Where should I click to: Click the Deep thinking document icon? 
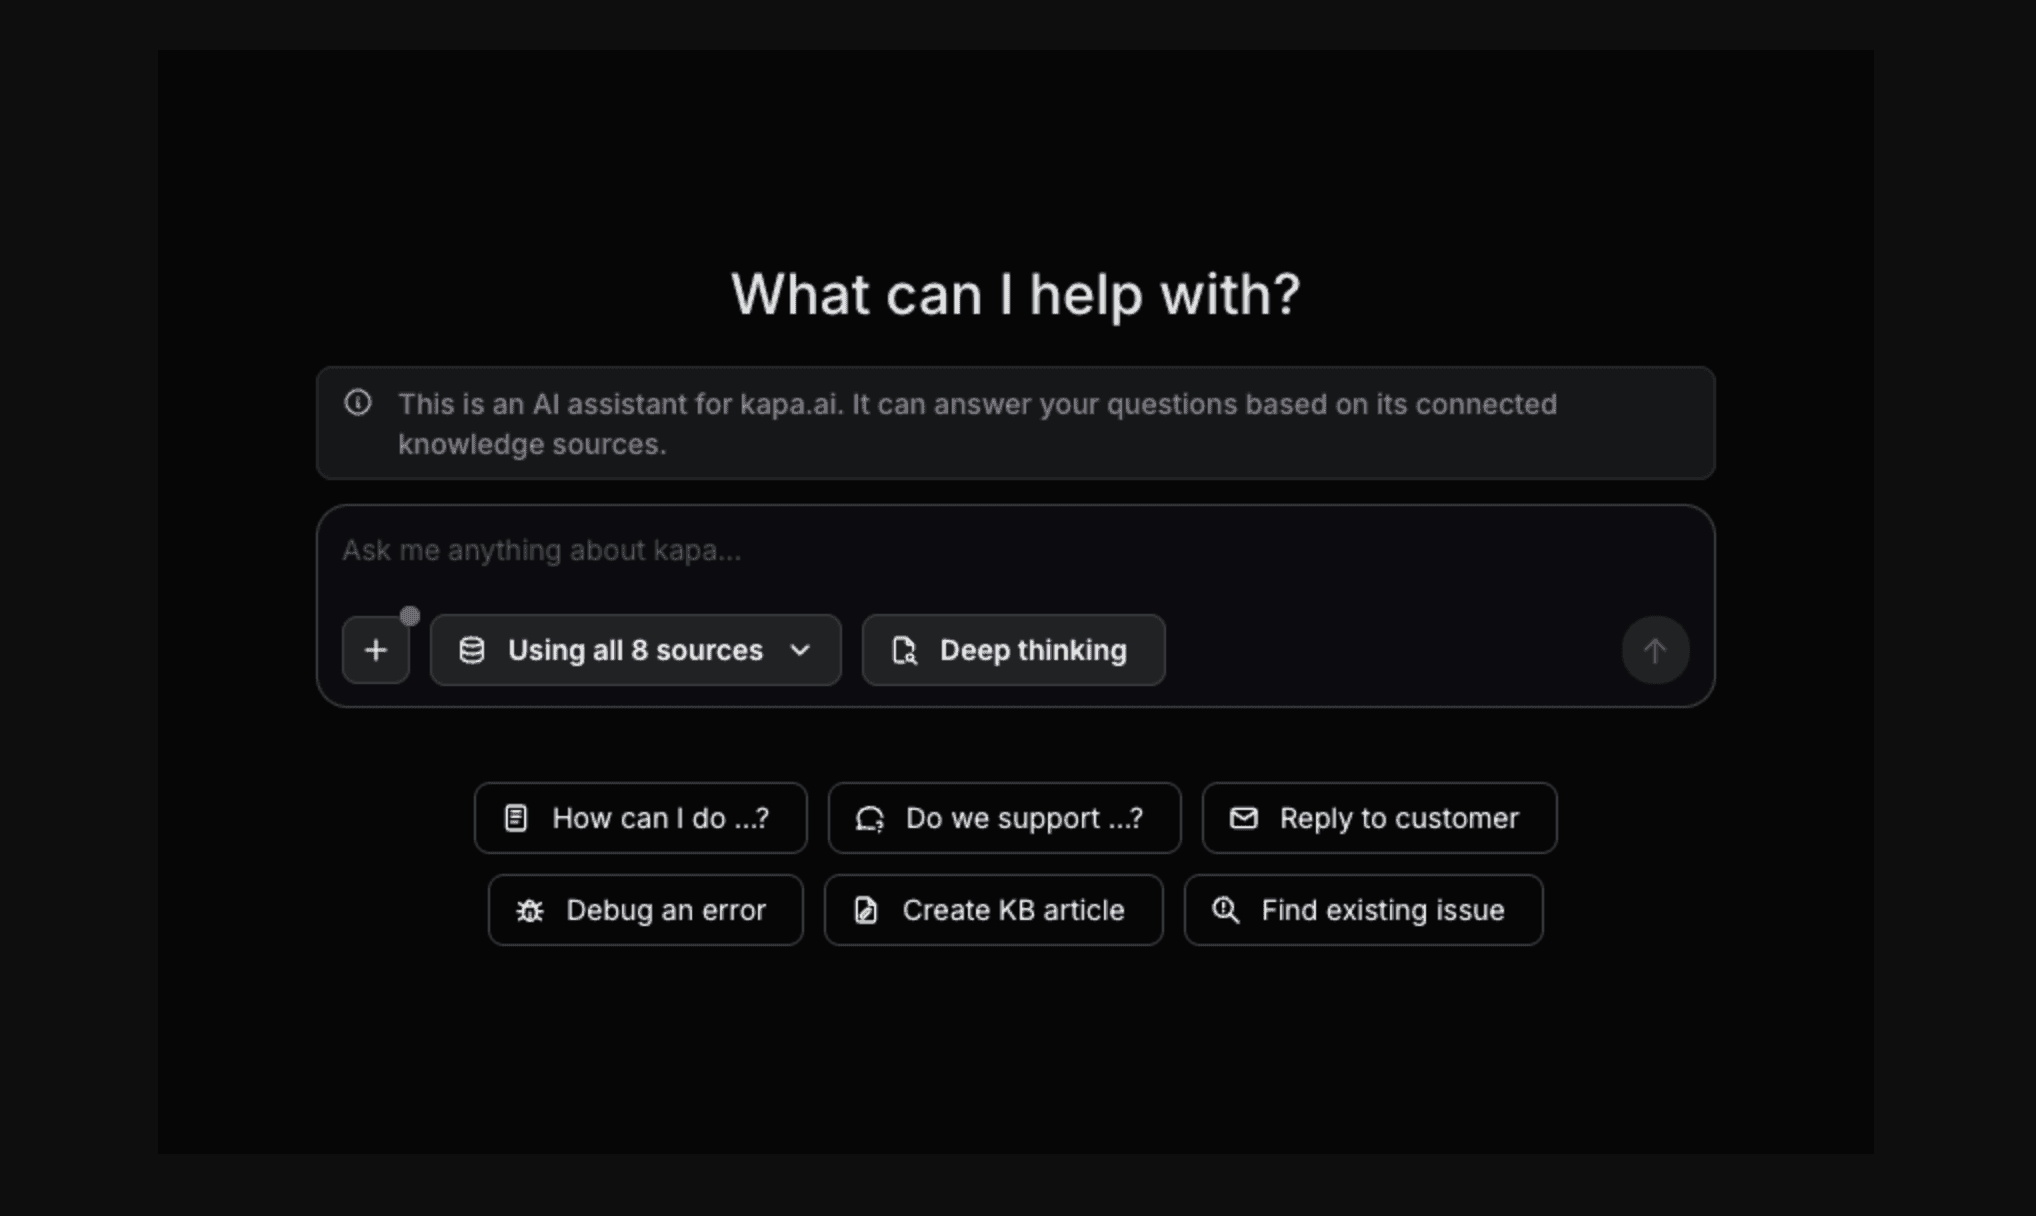click(904, 650)
